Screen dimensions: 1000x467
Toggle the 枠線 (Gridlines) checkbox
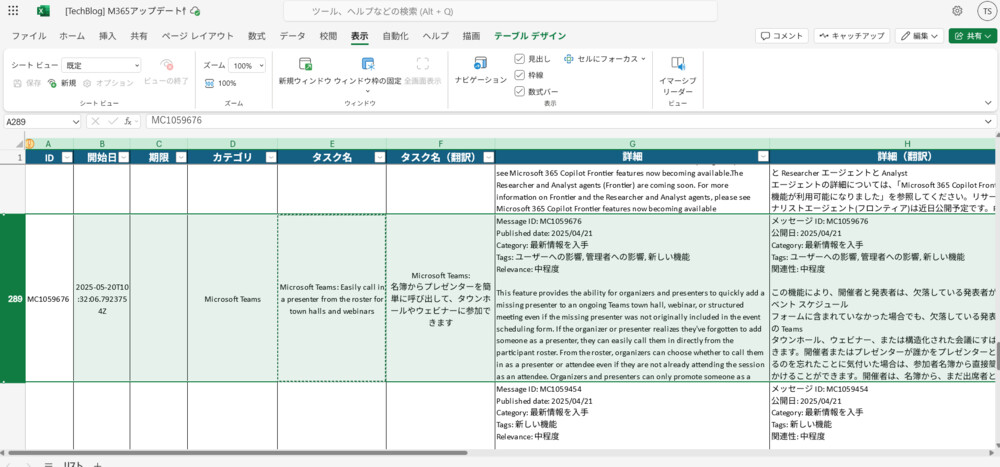point(519,75)
